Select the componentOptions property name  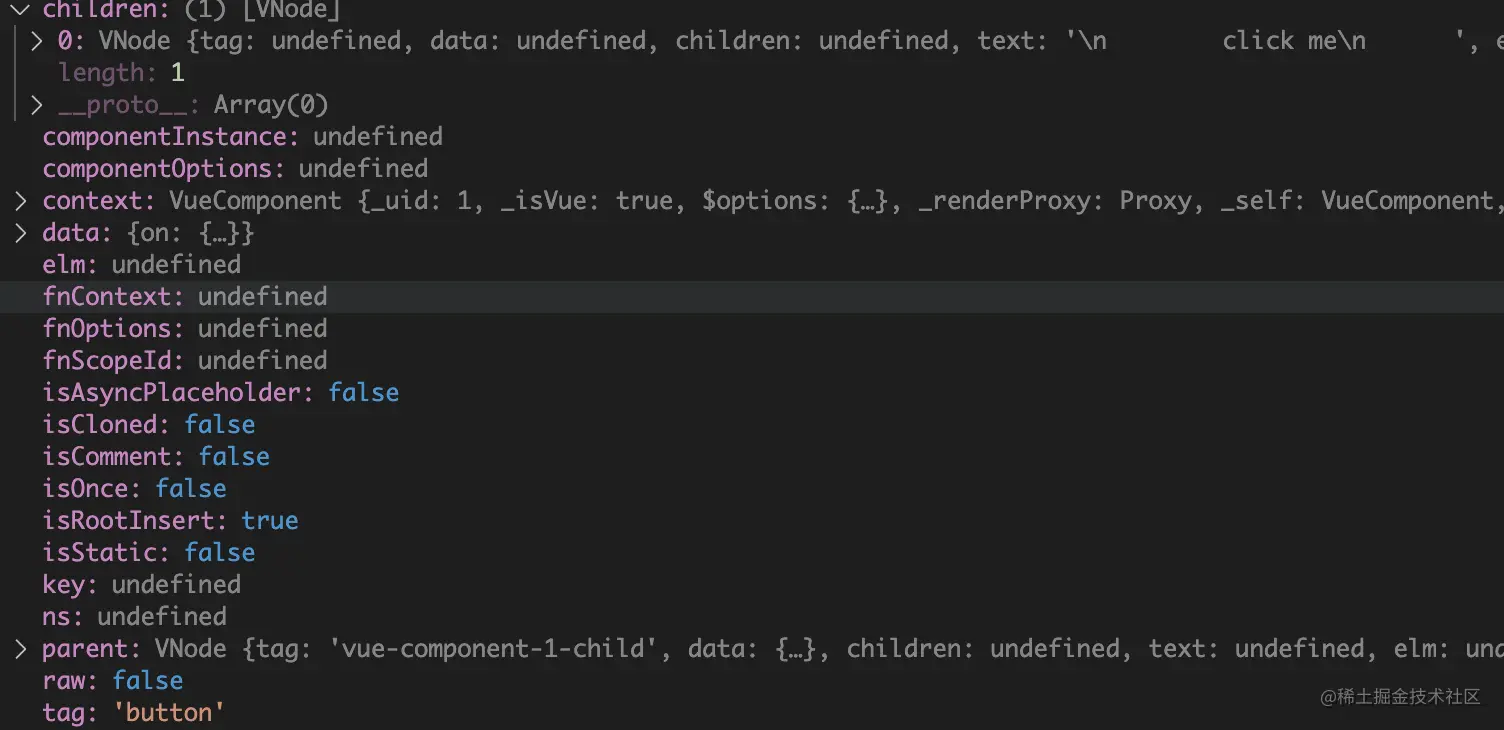click(x=157, y=169)
